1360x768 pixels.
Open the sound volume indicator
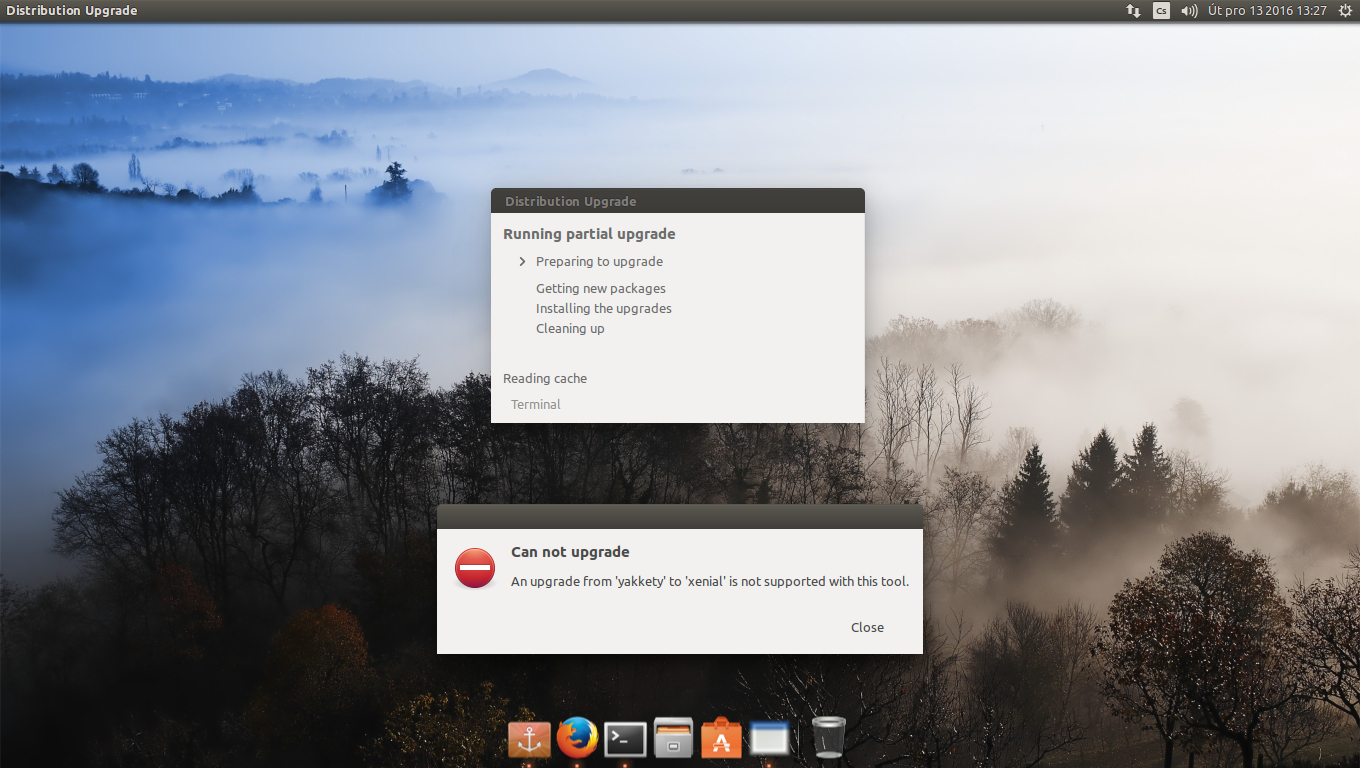click(x=1189, y=11)
